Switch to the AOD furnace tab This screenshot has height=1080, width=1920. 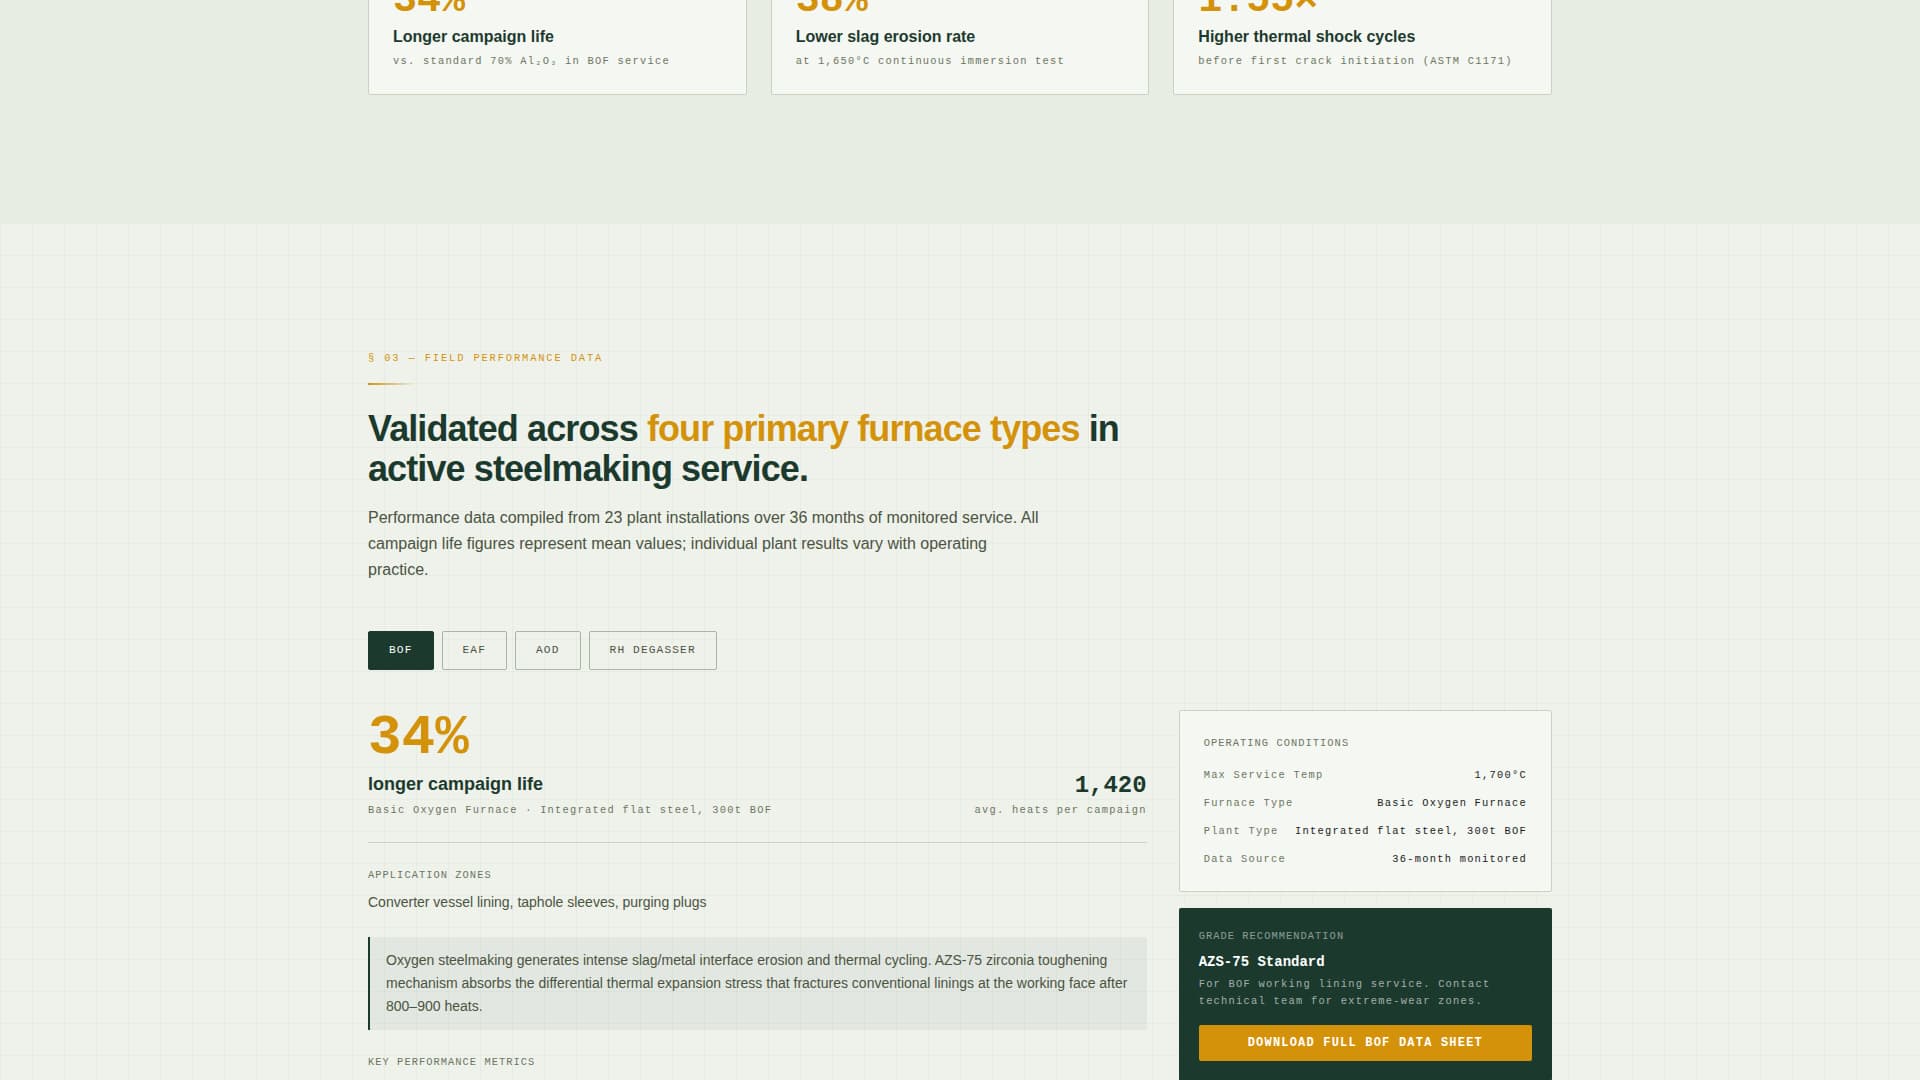point(547,650)
